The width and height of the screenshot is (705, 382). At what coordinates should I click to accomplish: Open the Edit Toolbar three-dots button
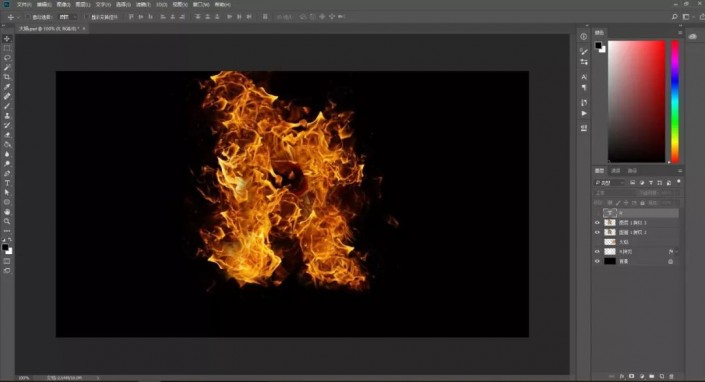7,231
